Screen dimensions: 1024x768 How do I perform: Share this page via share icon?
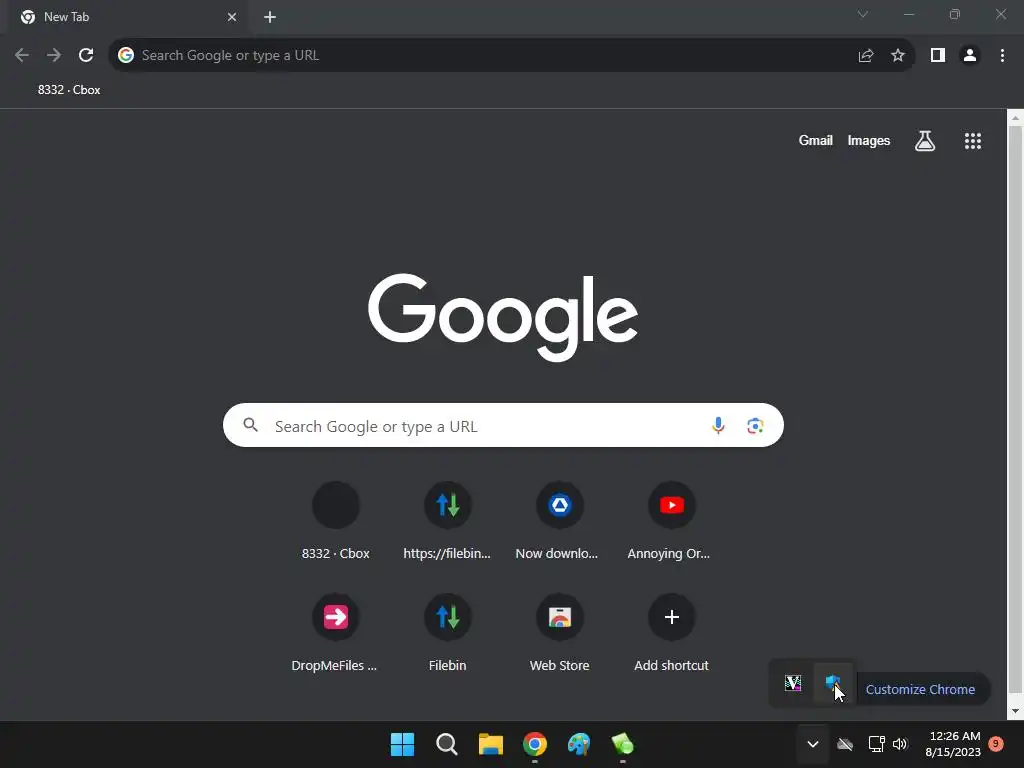click(866, 56)
